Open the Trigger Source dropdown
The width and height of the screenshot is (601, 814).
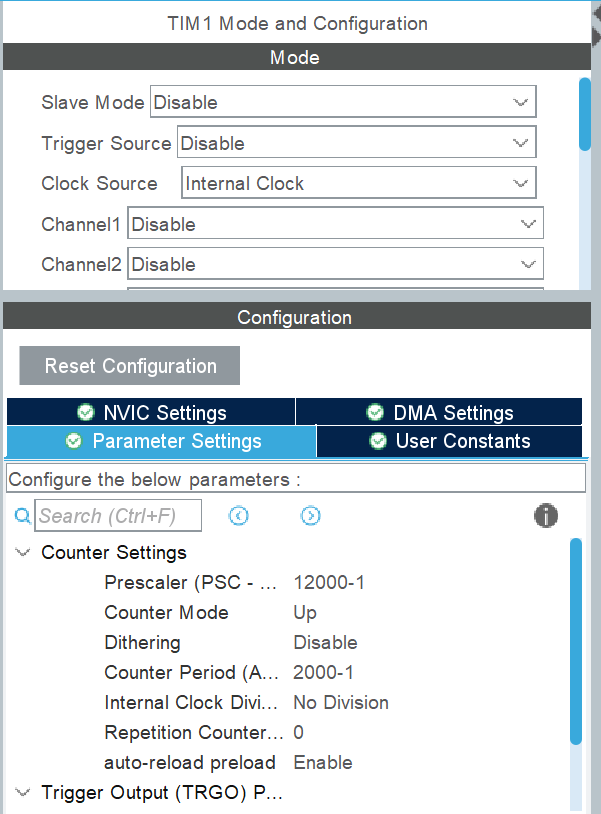tap(357, 143)
